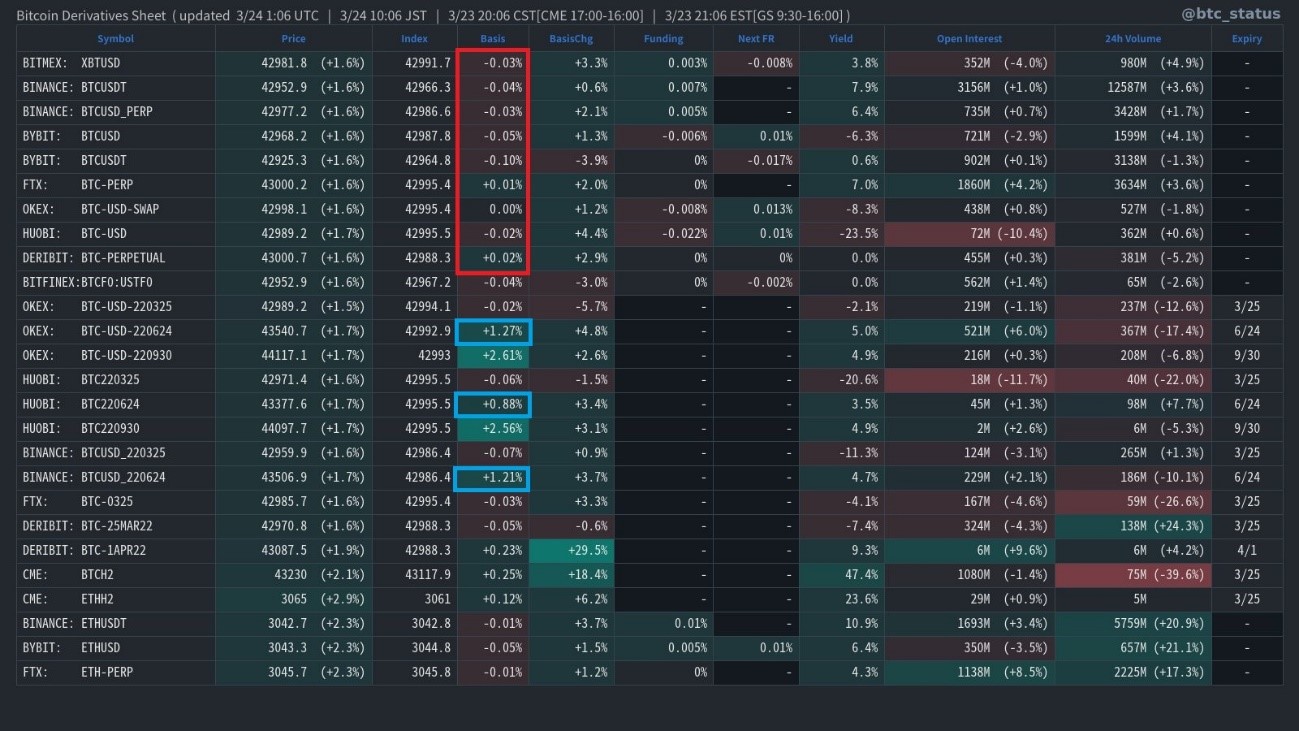Click the Index column header
Screen dimensions: 1299x731
(x=414, y=39)
